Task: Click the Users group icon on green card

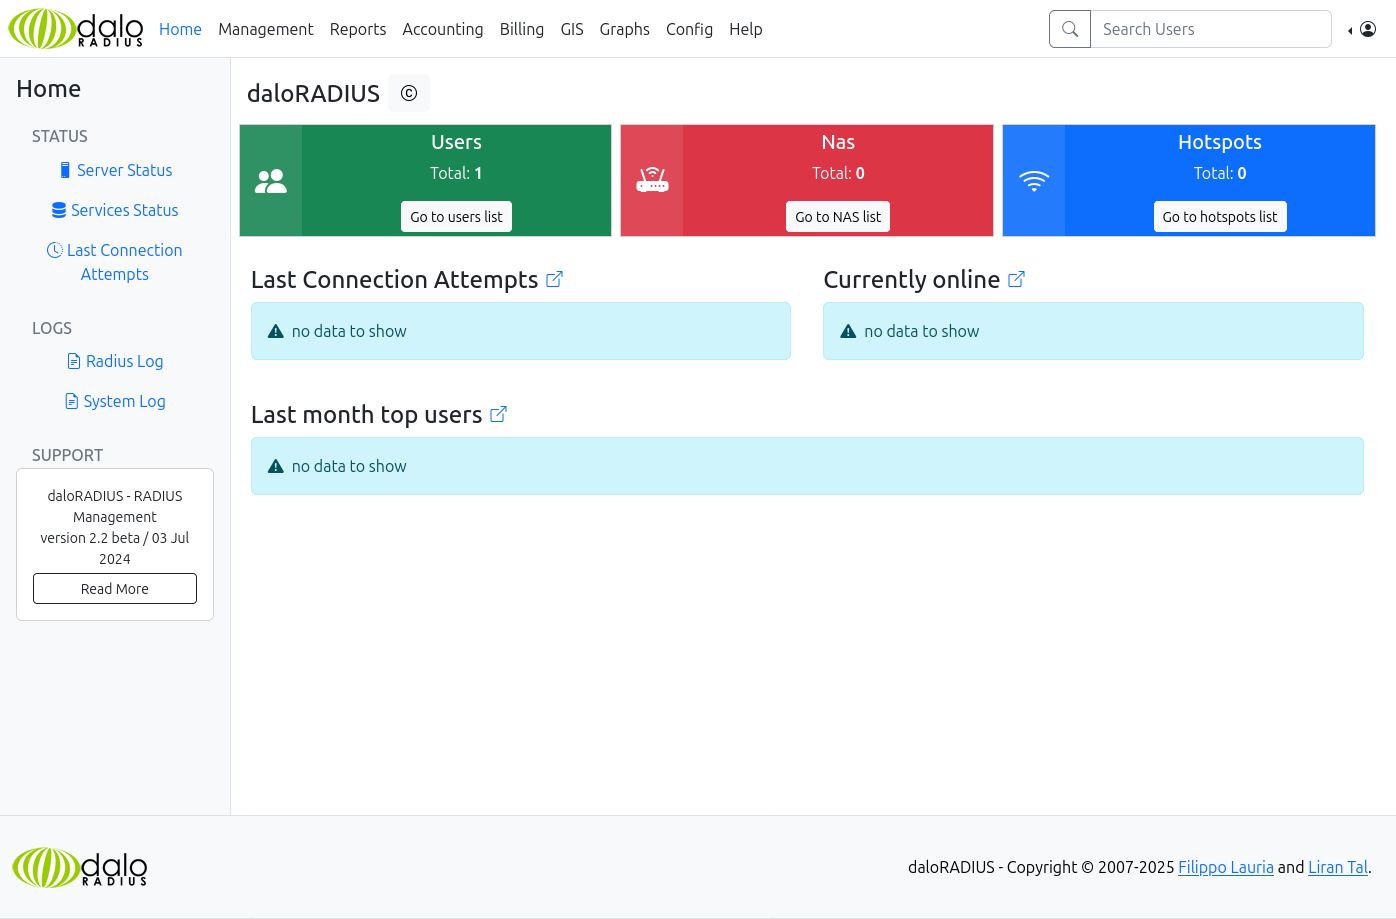Action: [x=271, y=181]
